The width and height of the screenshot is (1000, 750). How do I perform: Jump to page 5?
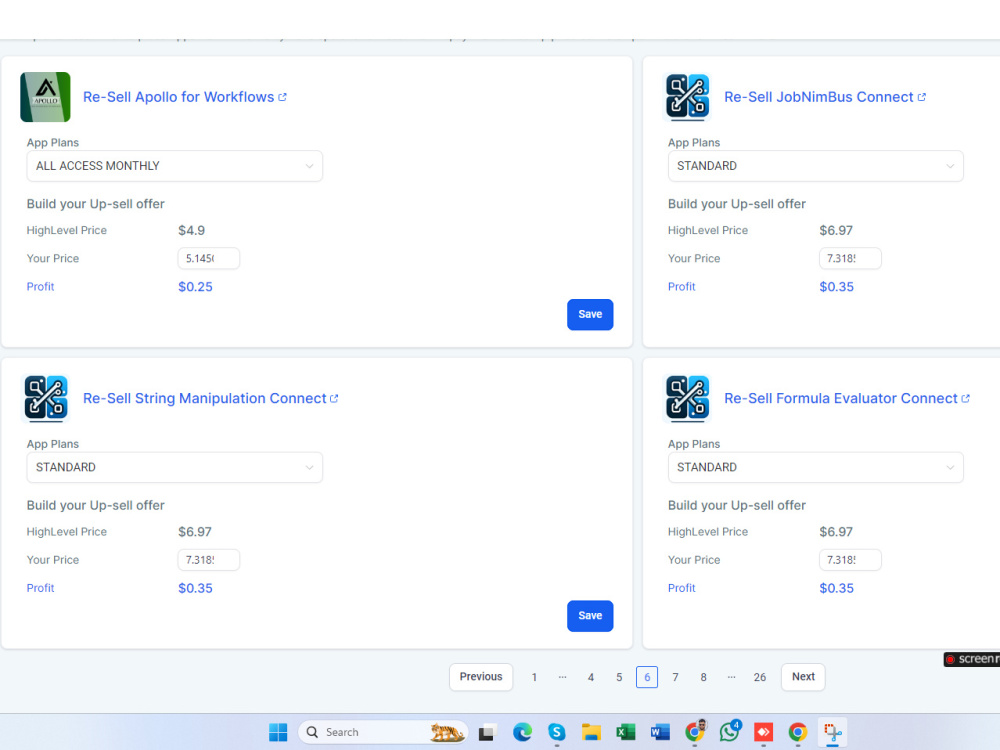(619, 677)
